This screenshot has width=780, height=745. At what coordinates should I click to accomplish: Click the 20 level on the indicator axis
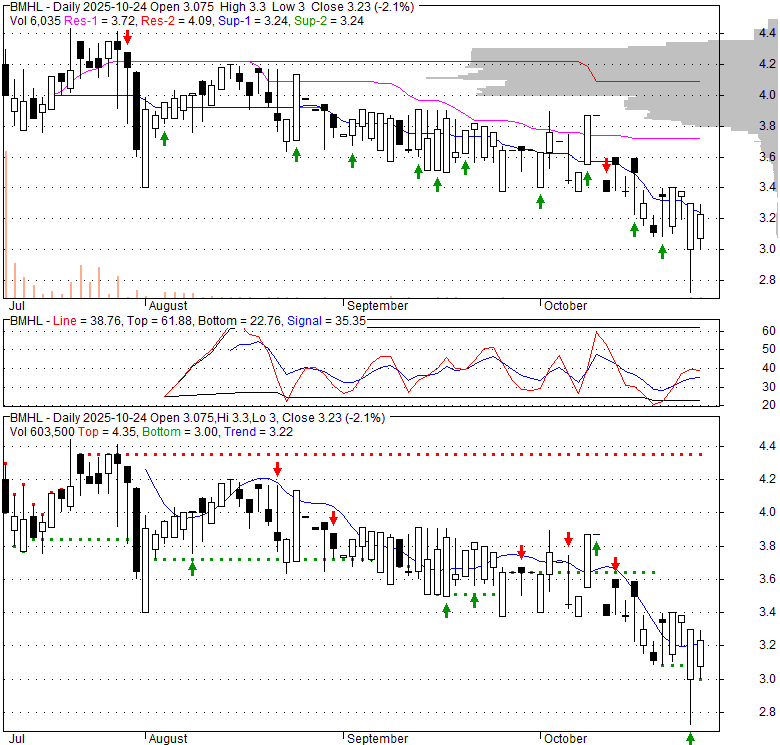(769, 405)
